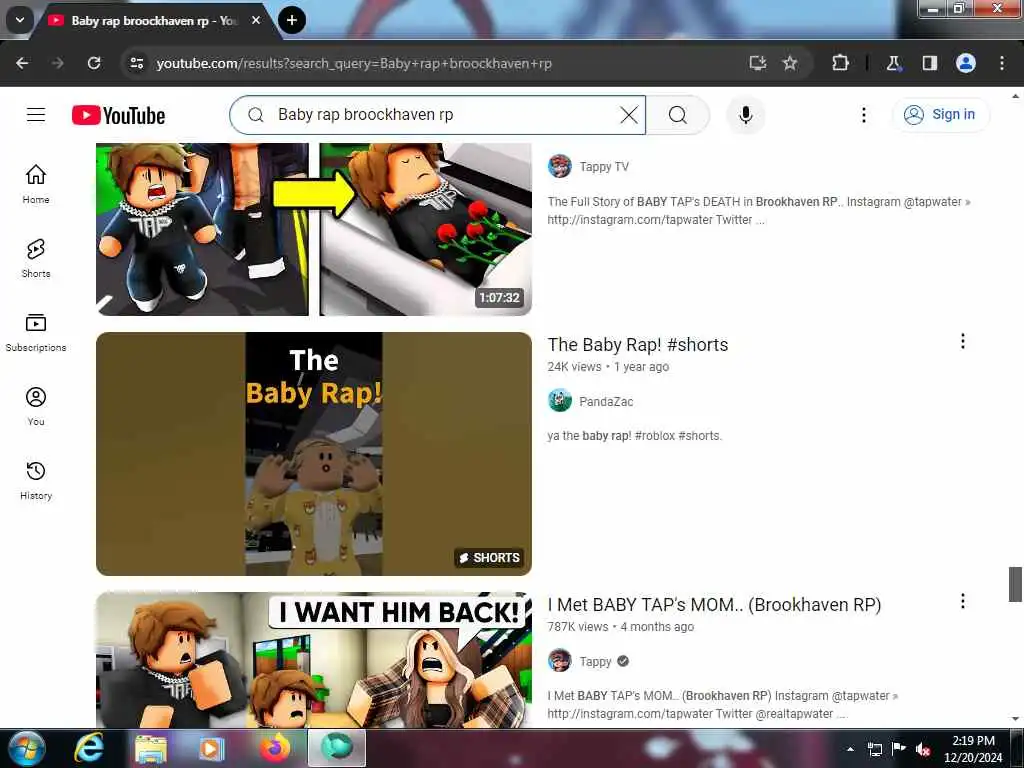Bookmark this page with star

coord(790,63)
